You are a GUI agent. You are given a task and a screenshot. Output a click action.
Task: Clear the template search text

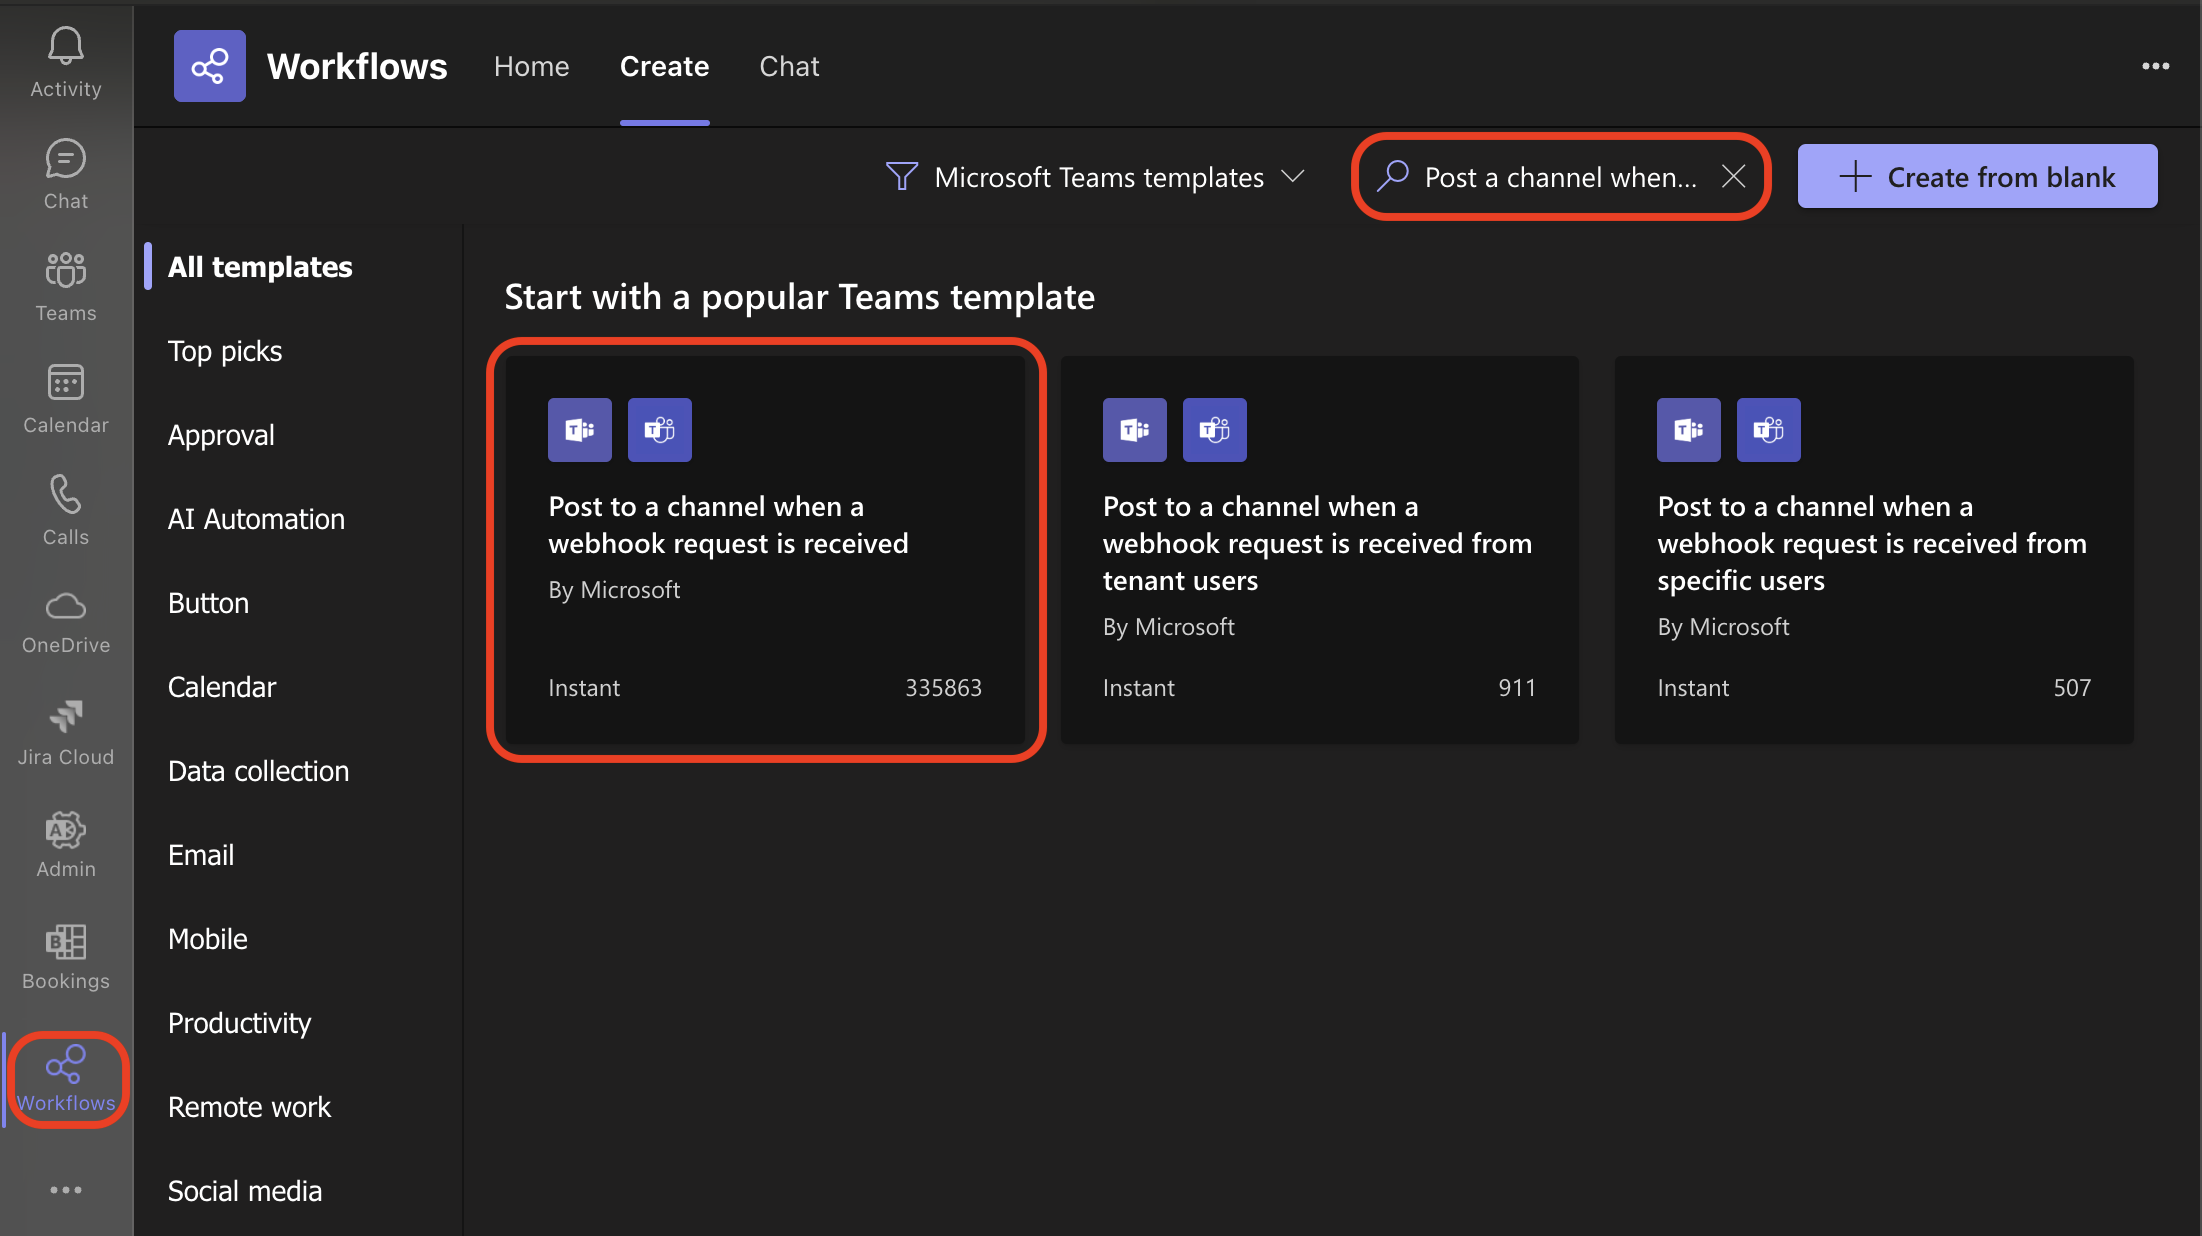tap(1734, 177)
